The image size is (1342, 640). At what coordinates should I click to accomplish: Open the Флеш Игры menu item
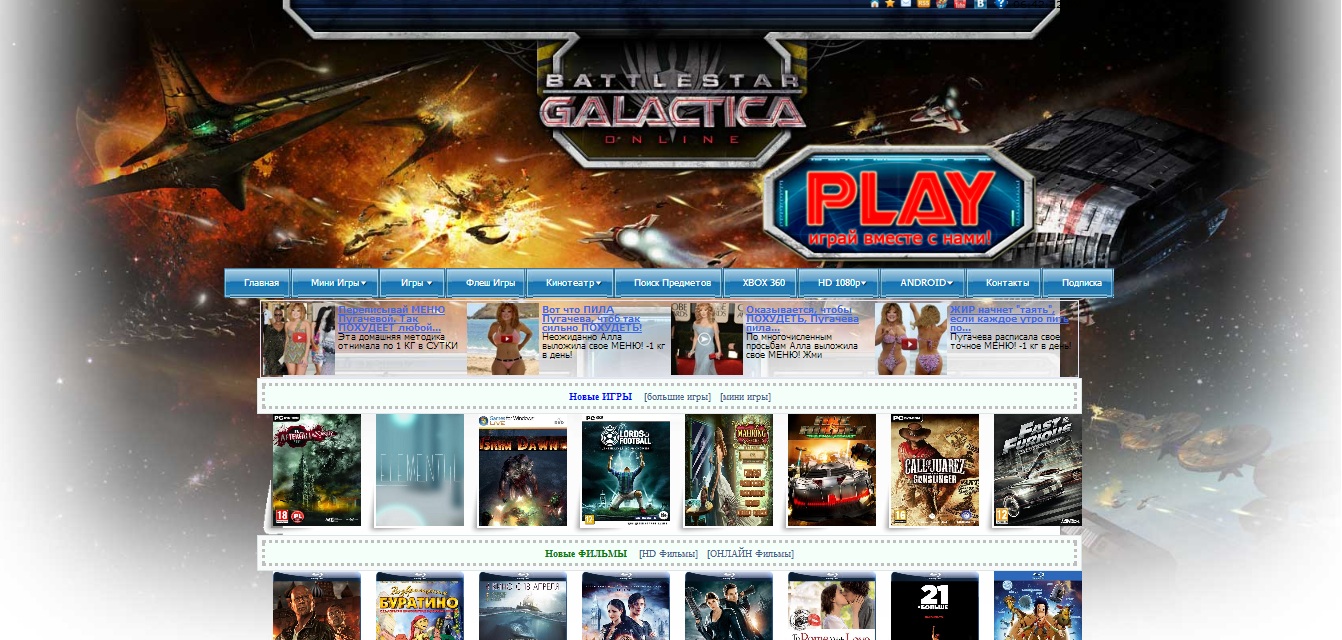coord(487,283)
